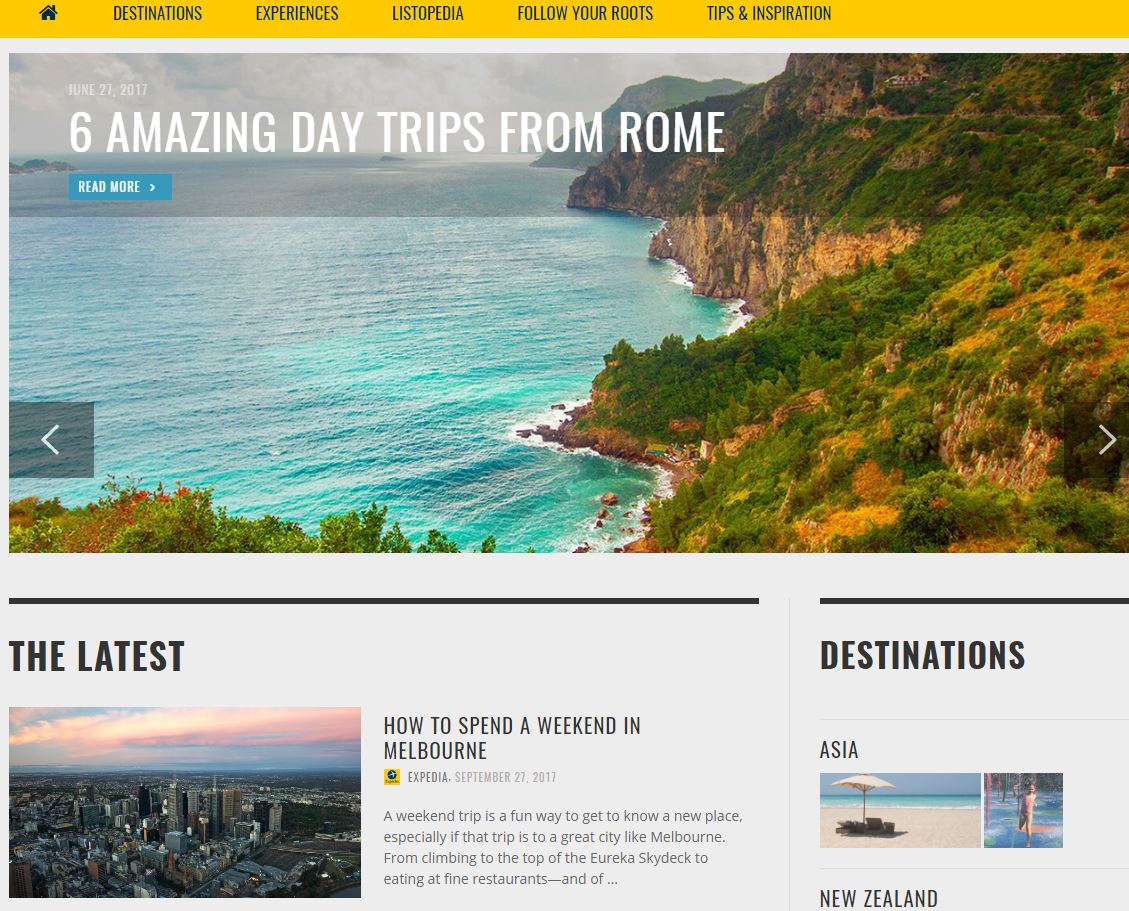Click the home icon in navigation bar

tap(48, 13)
